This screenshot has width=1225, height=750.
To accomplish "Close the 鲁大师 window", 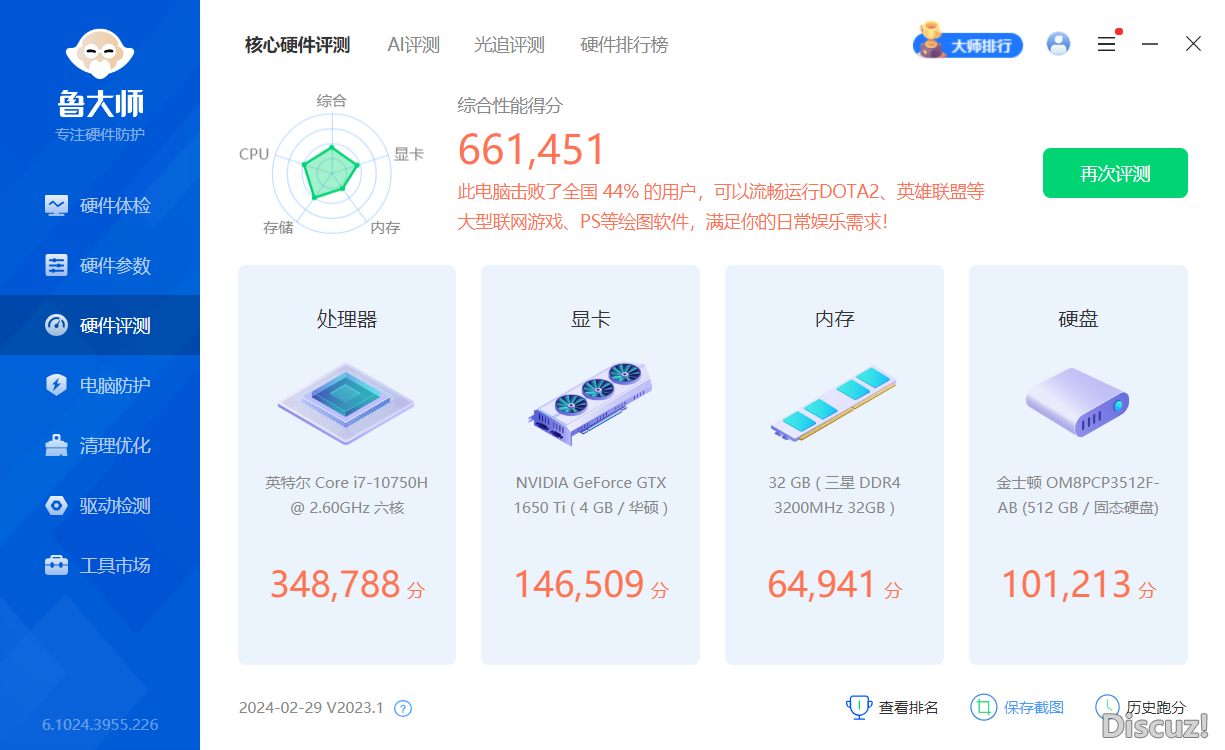I will [1193, 44].
